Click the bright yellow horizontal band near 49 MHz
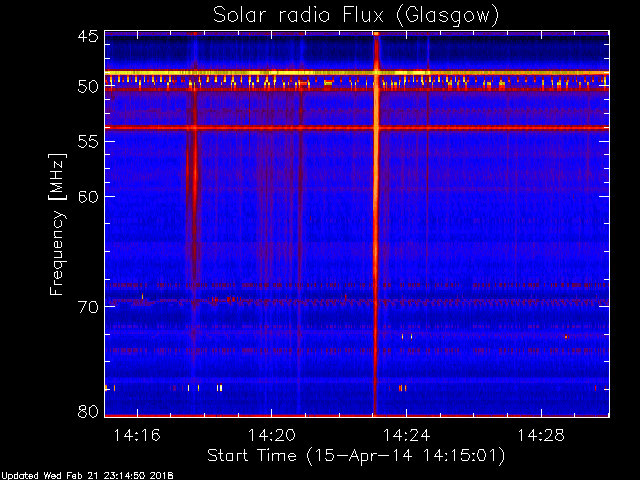Viewport: 640px width, 480px height. [x=357, y=73]
